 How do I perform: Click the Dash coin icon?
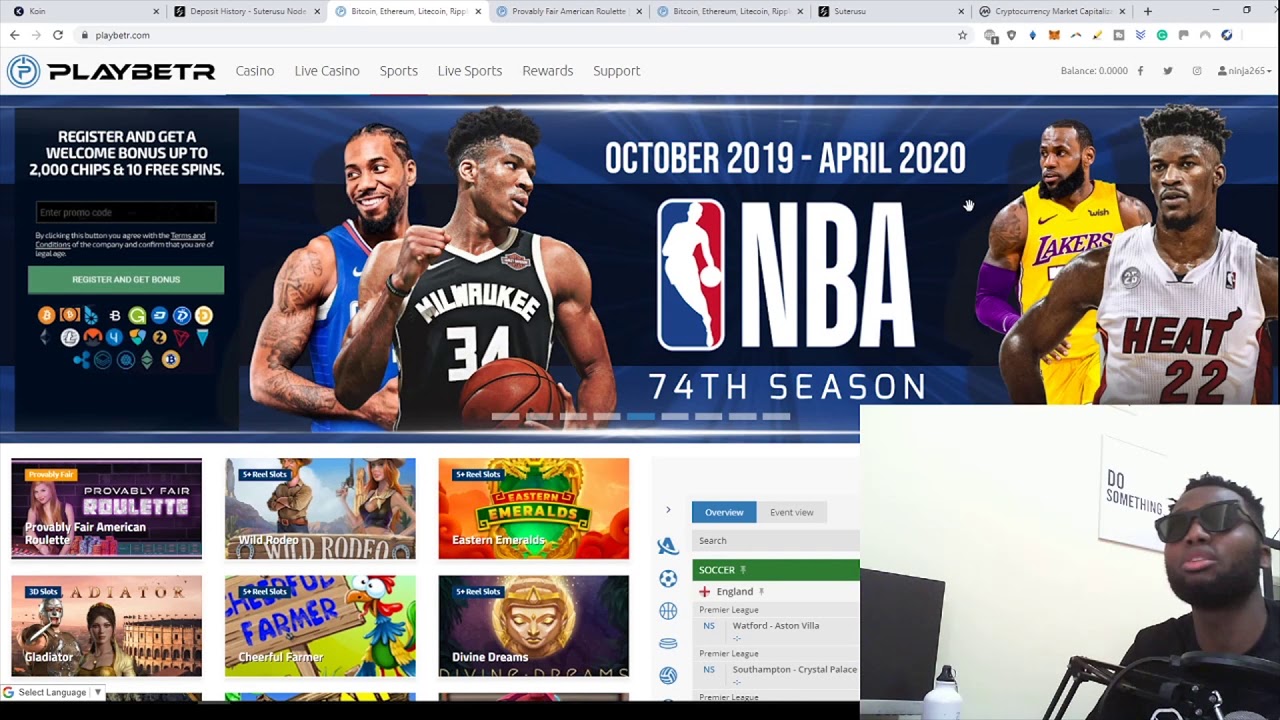point(159,316)
